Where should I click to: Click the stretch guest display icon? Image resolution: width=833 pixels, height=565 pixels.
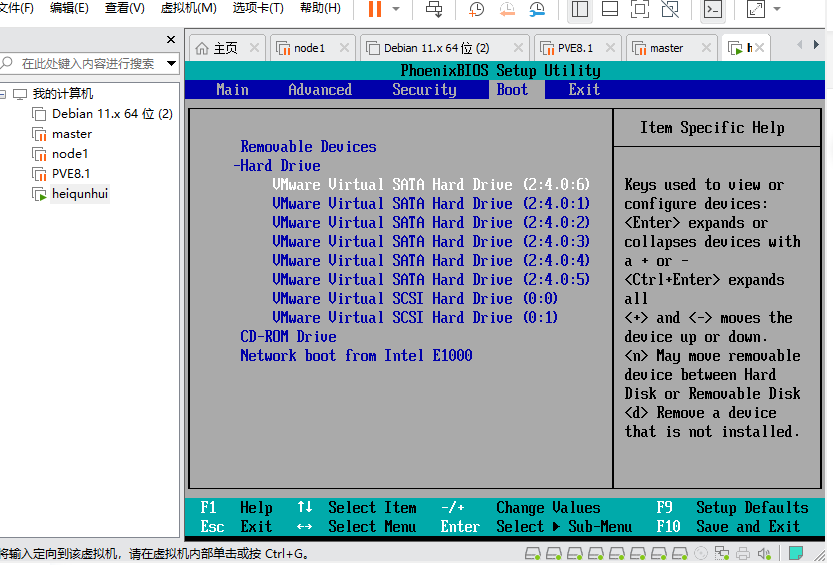[x=755, y=9]
